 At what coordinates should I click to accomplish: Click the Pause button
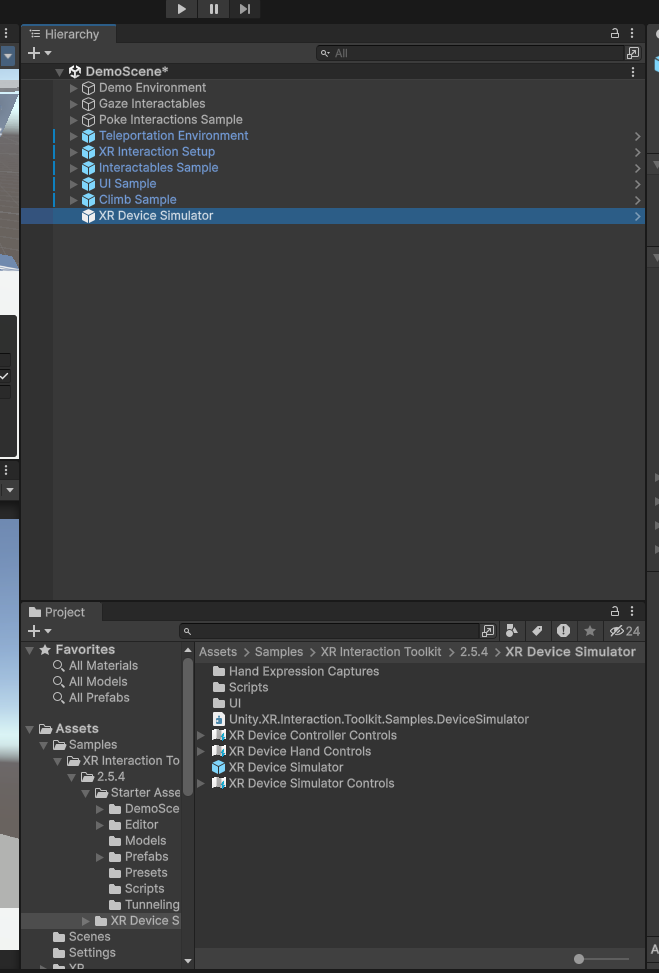click(213, 9)
